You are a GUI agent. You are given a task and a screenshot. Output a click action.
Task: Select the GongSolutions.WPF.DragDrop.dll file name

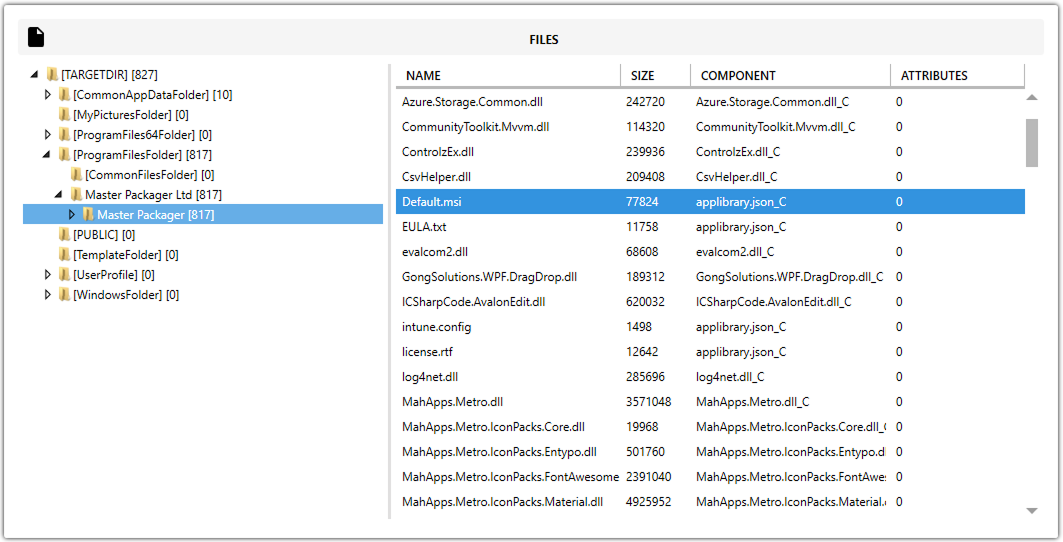[489, 277]
